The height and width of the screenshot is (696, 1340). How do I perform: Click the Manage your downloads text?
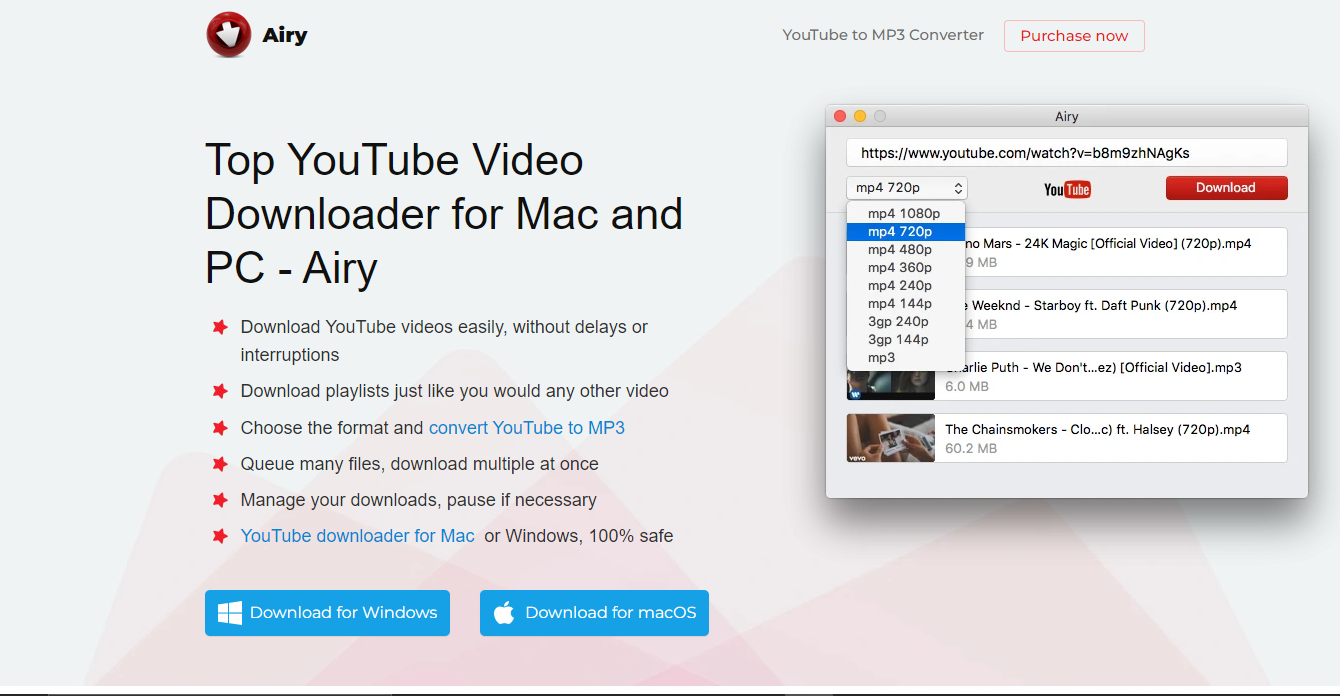click(x=419, y=500)
